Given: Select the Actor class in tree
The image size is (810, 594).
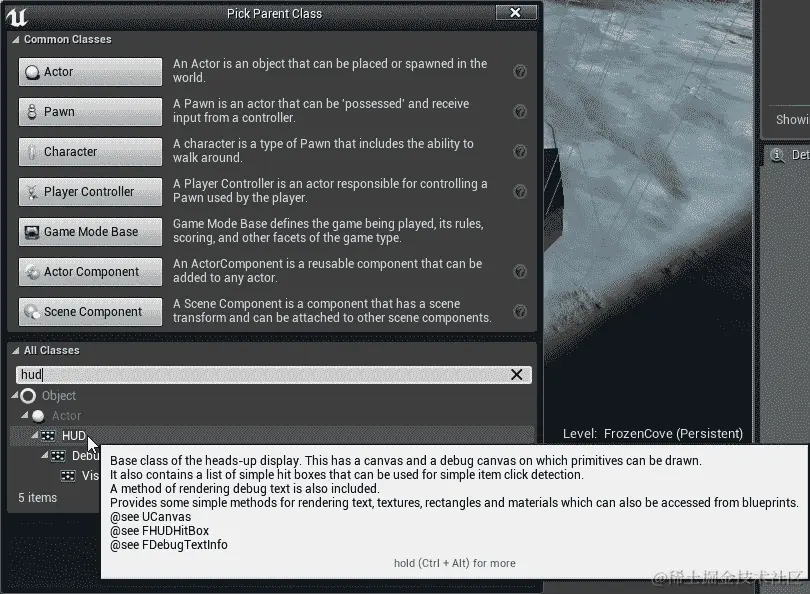Looking at the screenshot, I should pyautogui.click(x=66, y=416).
